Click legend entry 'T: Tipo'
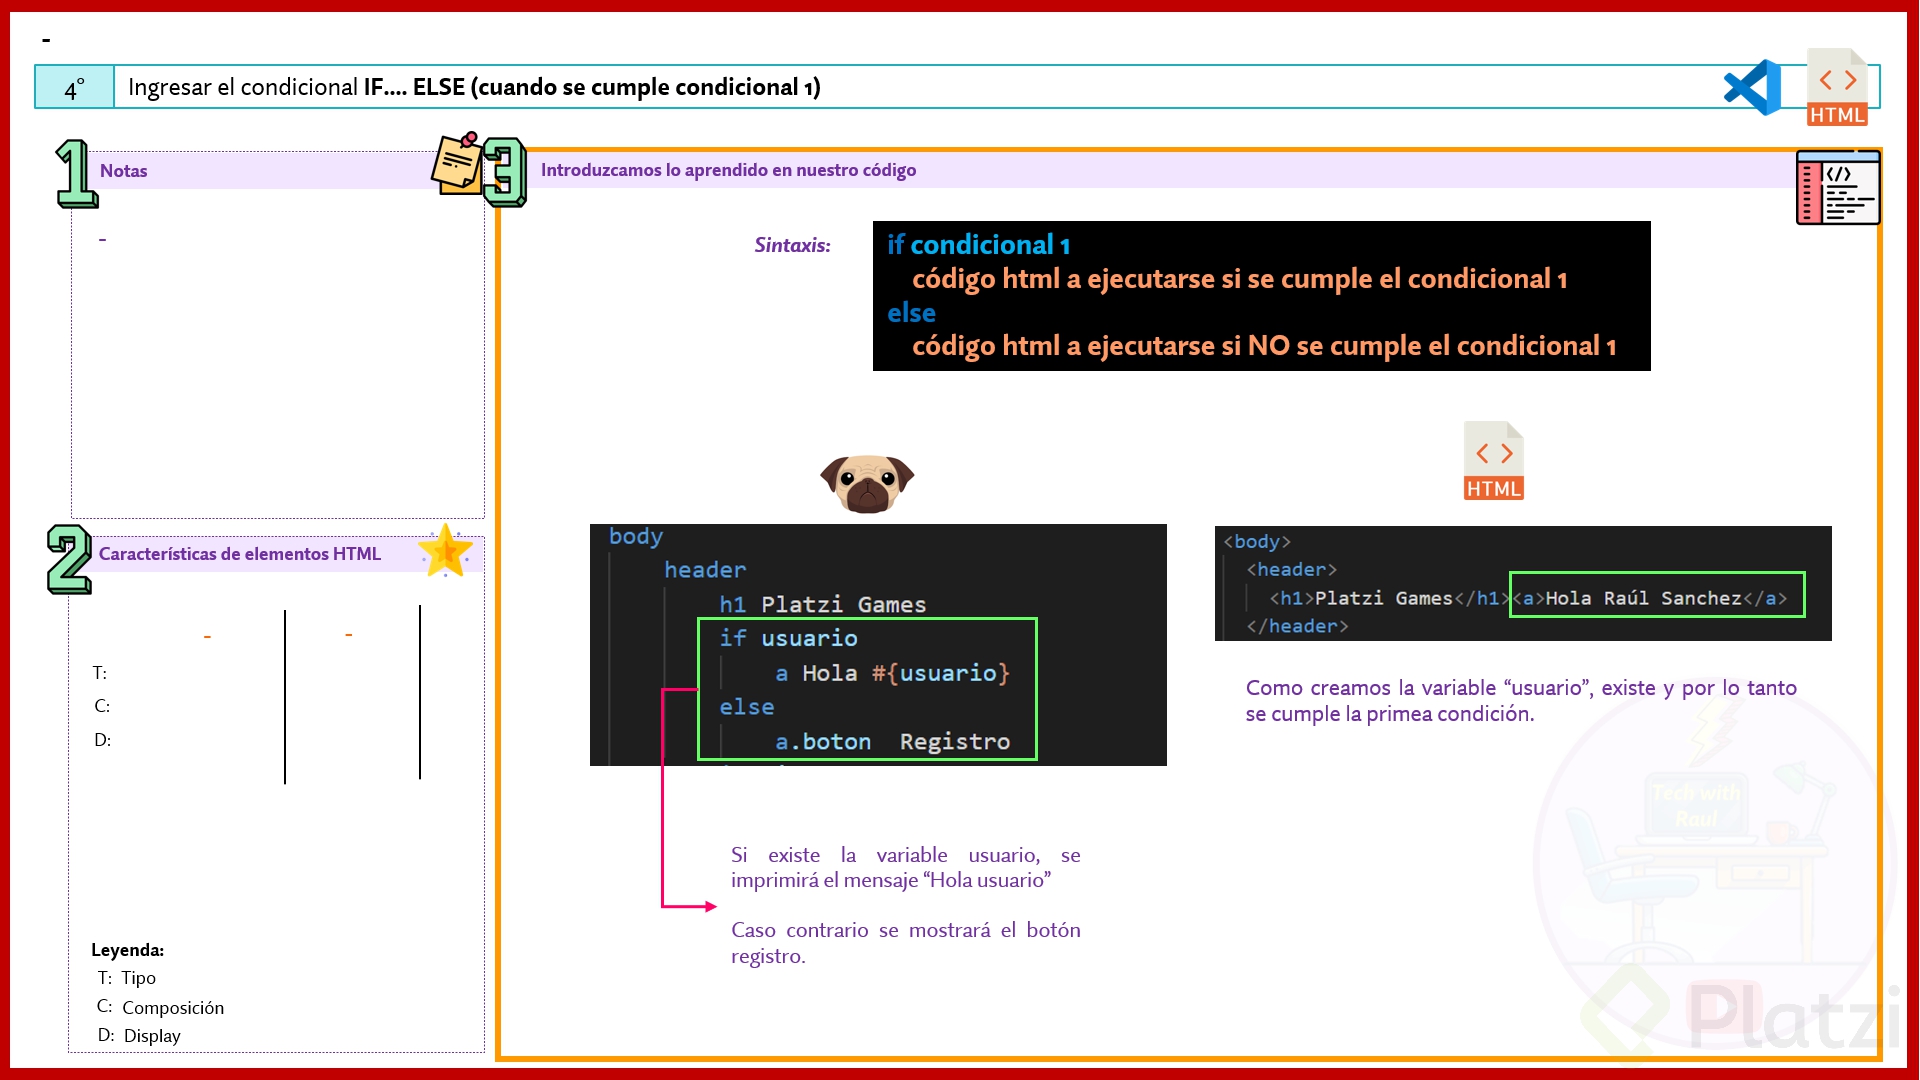 [x=126, y=978]
